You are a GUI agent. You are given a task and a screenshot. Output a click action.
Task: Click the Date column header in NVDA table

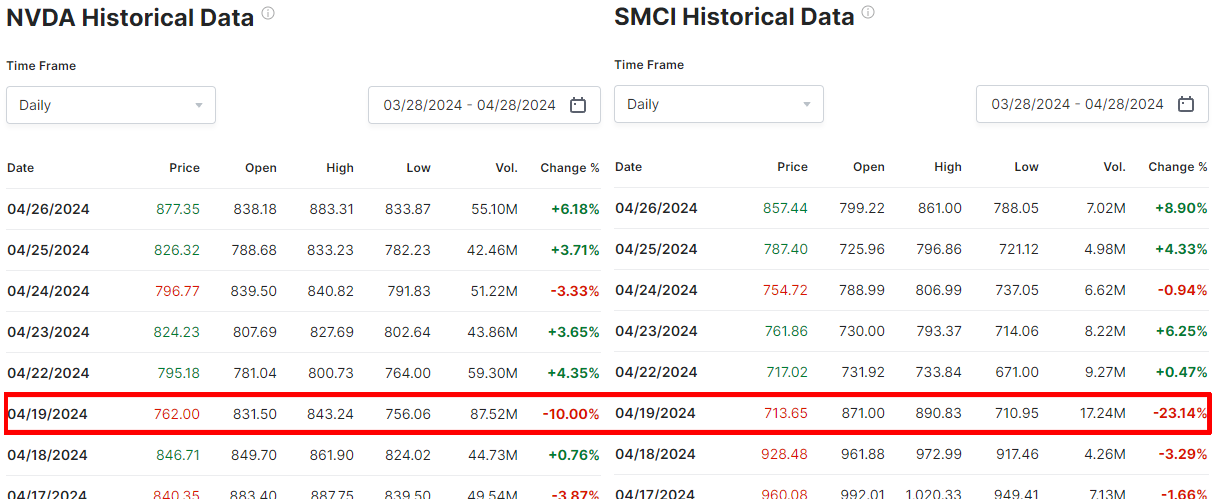pyautogui.click(x=20, y=168)
